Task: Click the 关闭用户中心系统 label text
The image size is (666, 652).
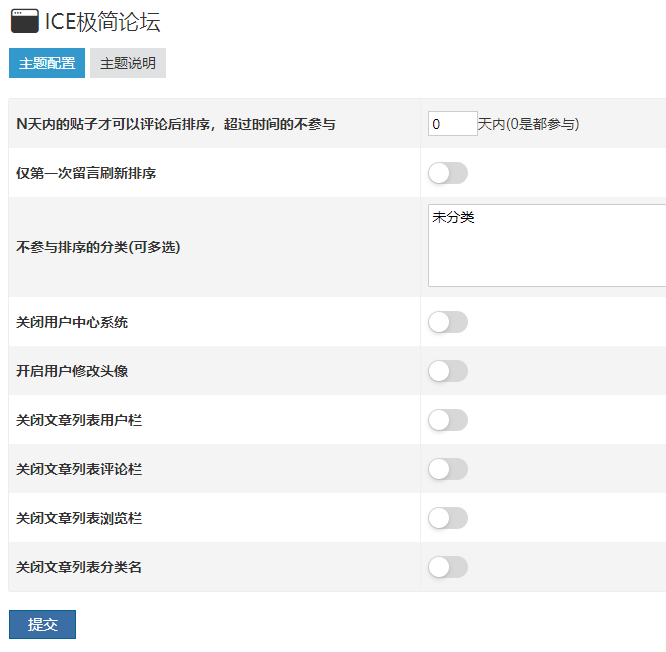Action: pyautogui.click(x=73, y=322)
